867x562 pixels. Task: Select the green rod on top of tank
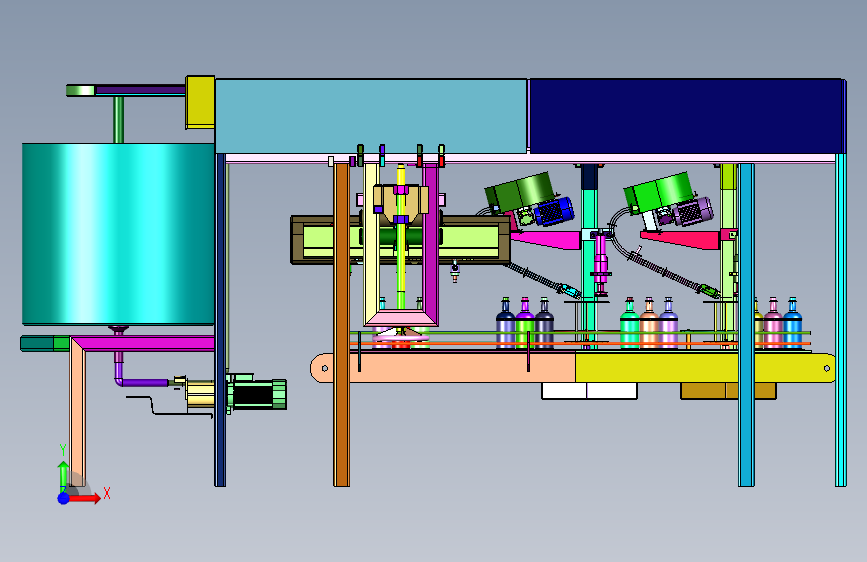pyautogui.click(x=118, y=119)
